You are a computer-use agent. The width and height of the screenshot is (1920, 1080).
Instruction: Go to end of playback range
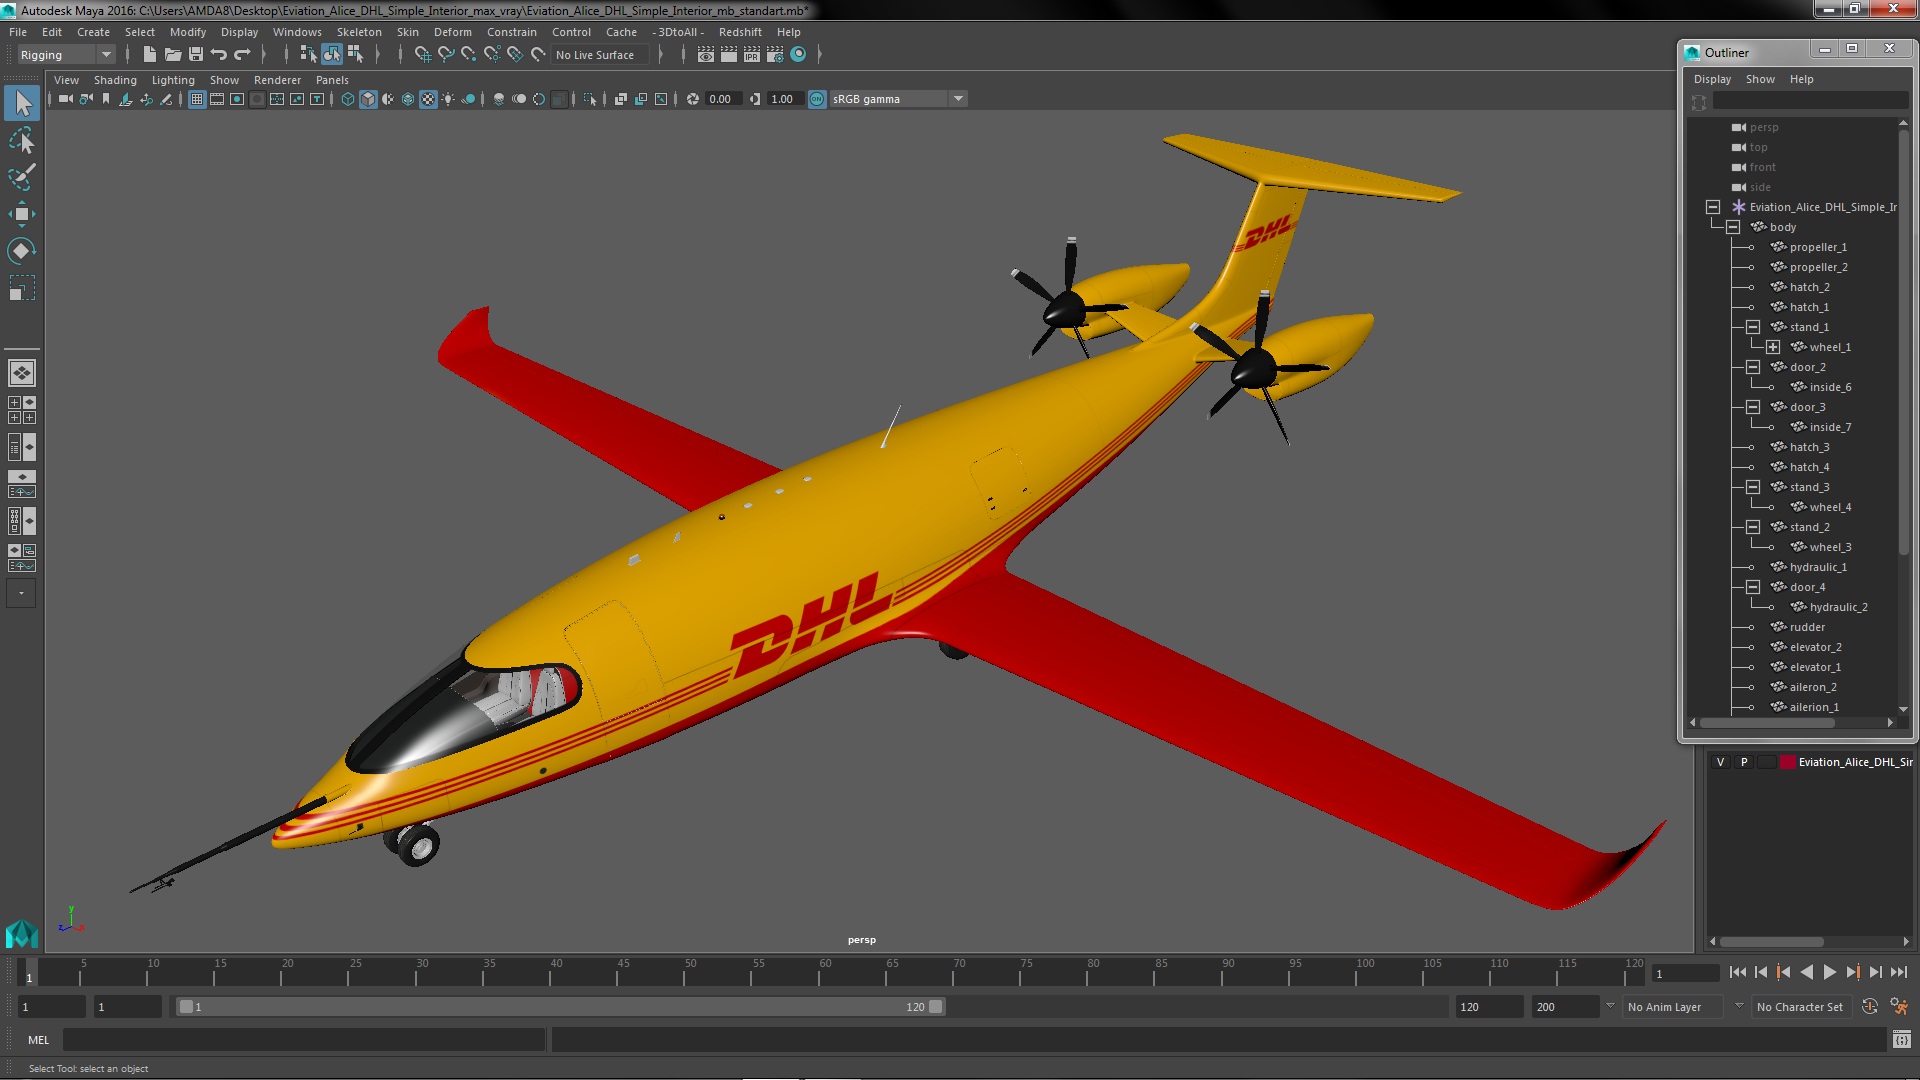click(x=1898, y=972)
